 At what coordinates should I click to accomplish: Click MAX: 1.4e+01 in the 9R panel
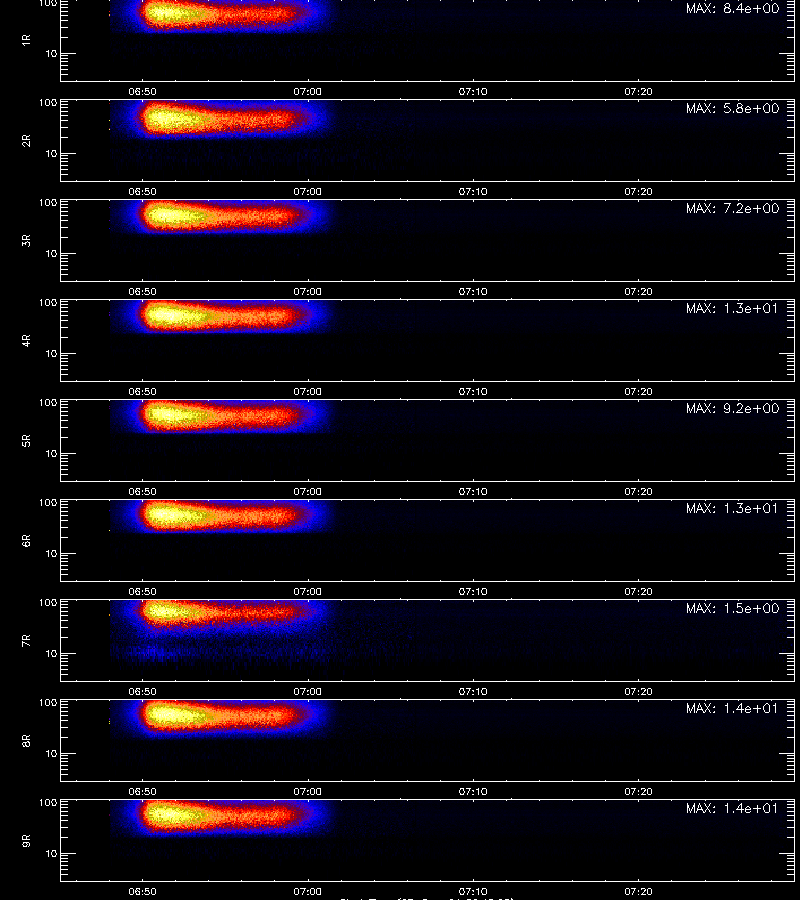coord(732,808)
